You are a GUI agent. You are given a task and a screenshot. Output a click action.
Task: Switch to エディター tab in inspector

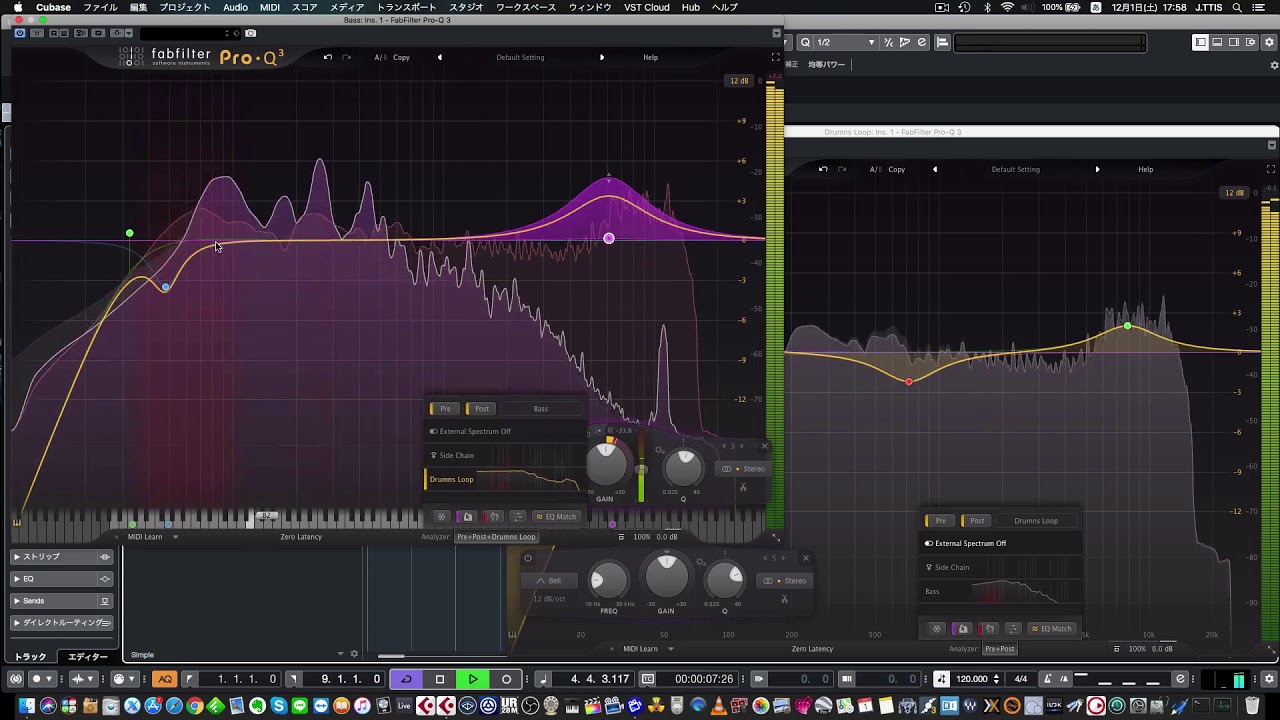pos(88,657)
